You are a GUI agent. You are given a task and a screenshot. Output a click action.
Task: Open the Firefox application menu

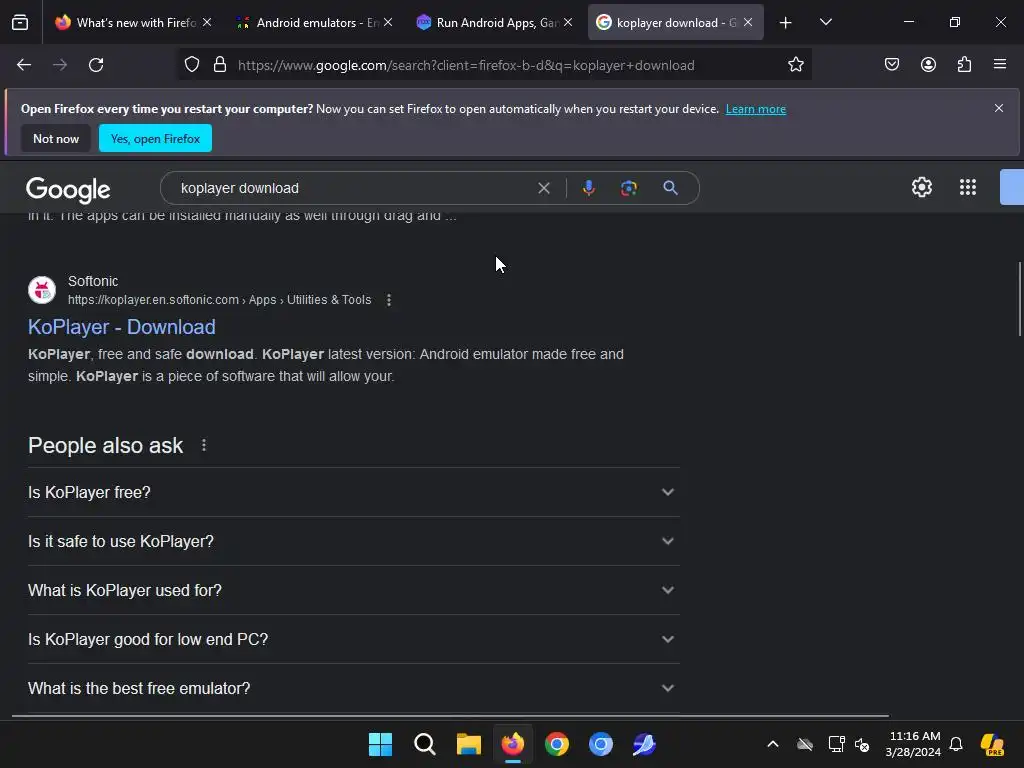(x=1000, y=65)
